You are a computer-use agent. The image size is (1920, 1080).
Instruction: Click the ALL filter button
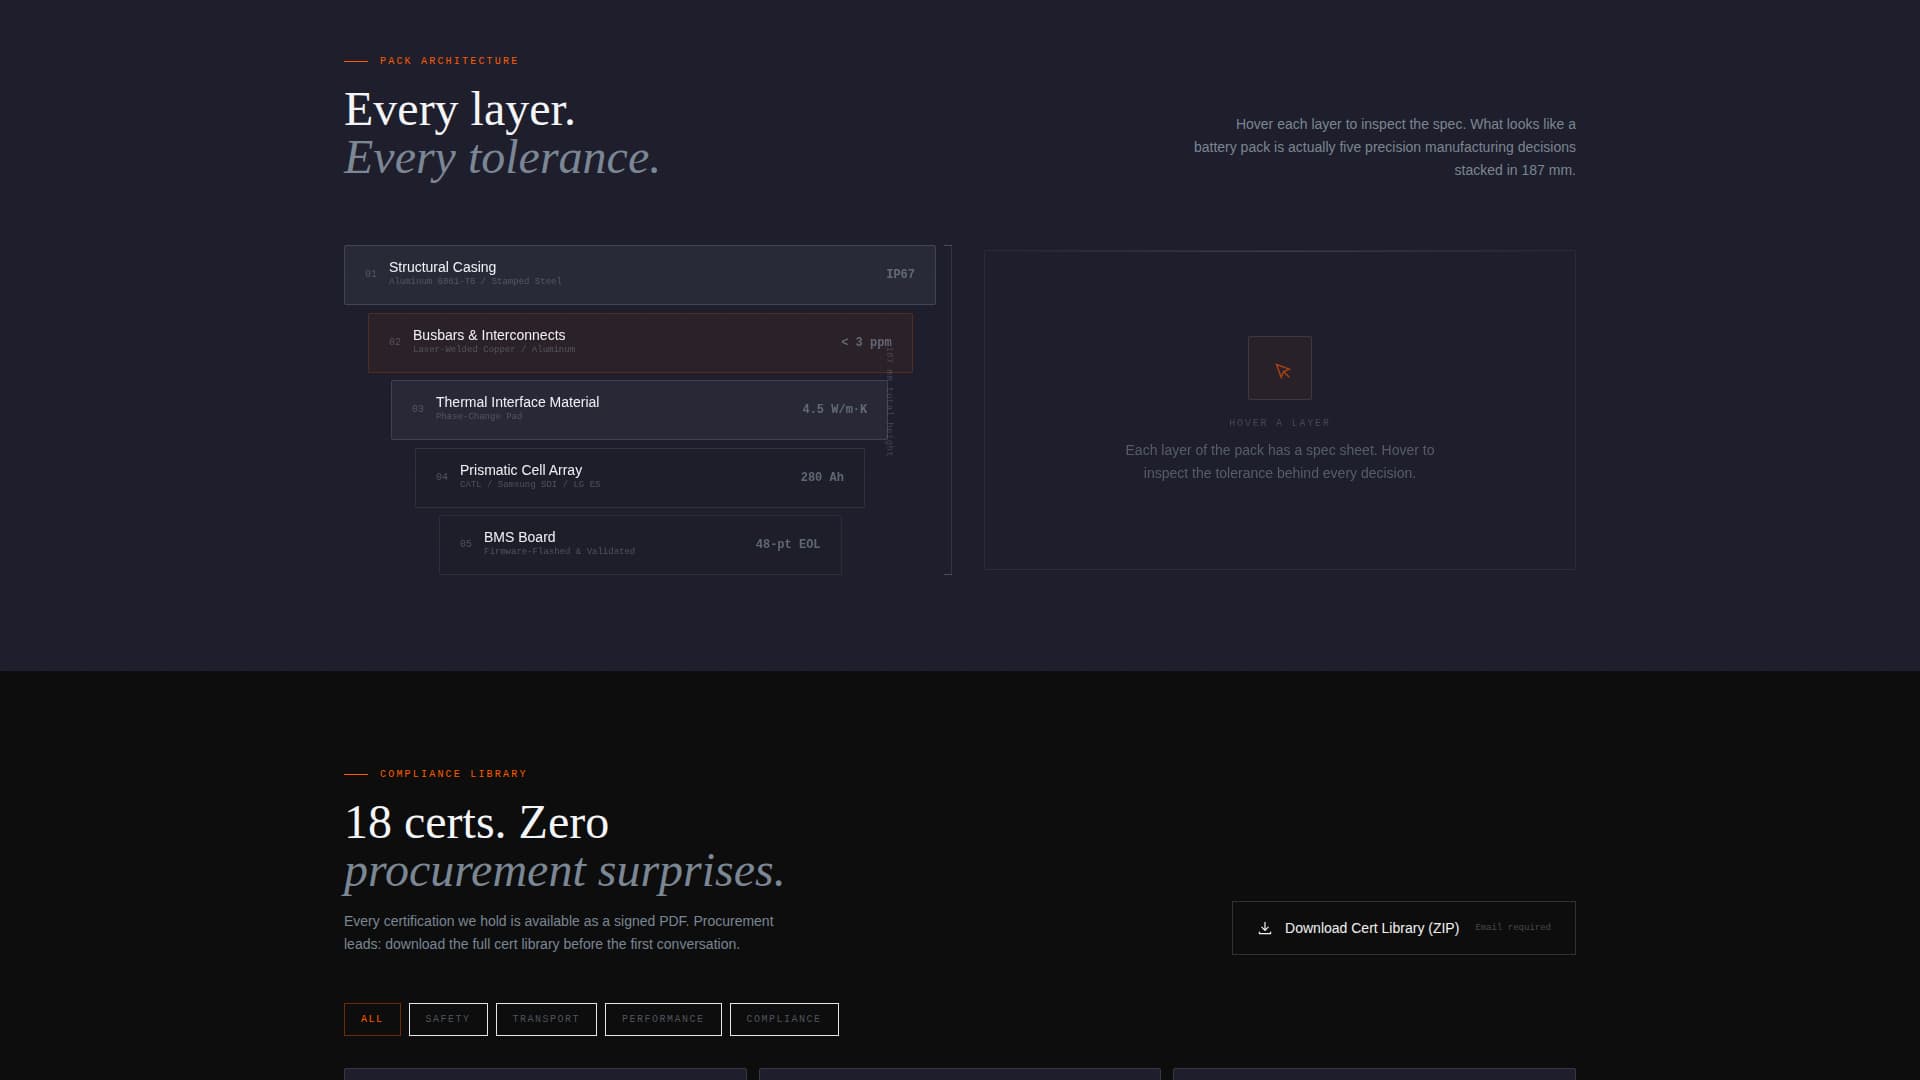coord(371,1019)
